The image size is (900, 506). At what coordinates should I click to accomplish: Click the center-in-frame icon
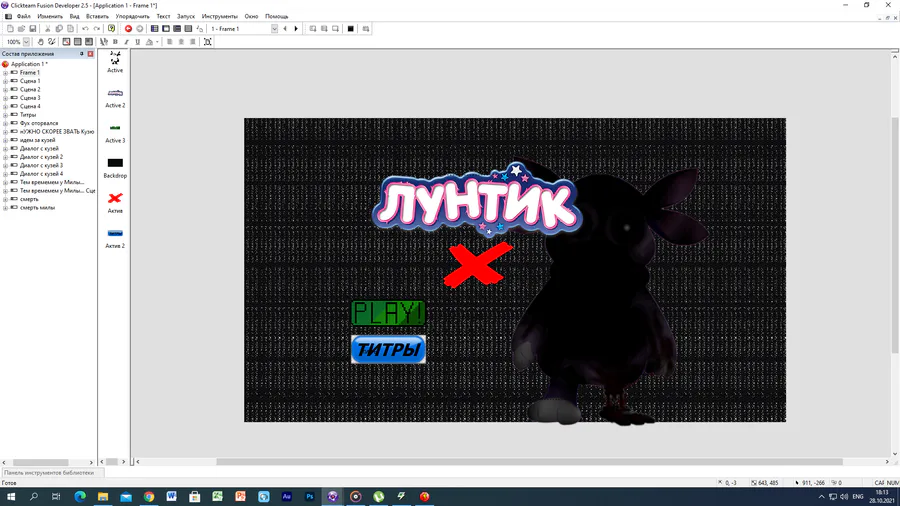tap(208, 42)
